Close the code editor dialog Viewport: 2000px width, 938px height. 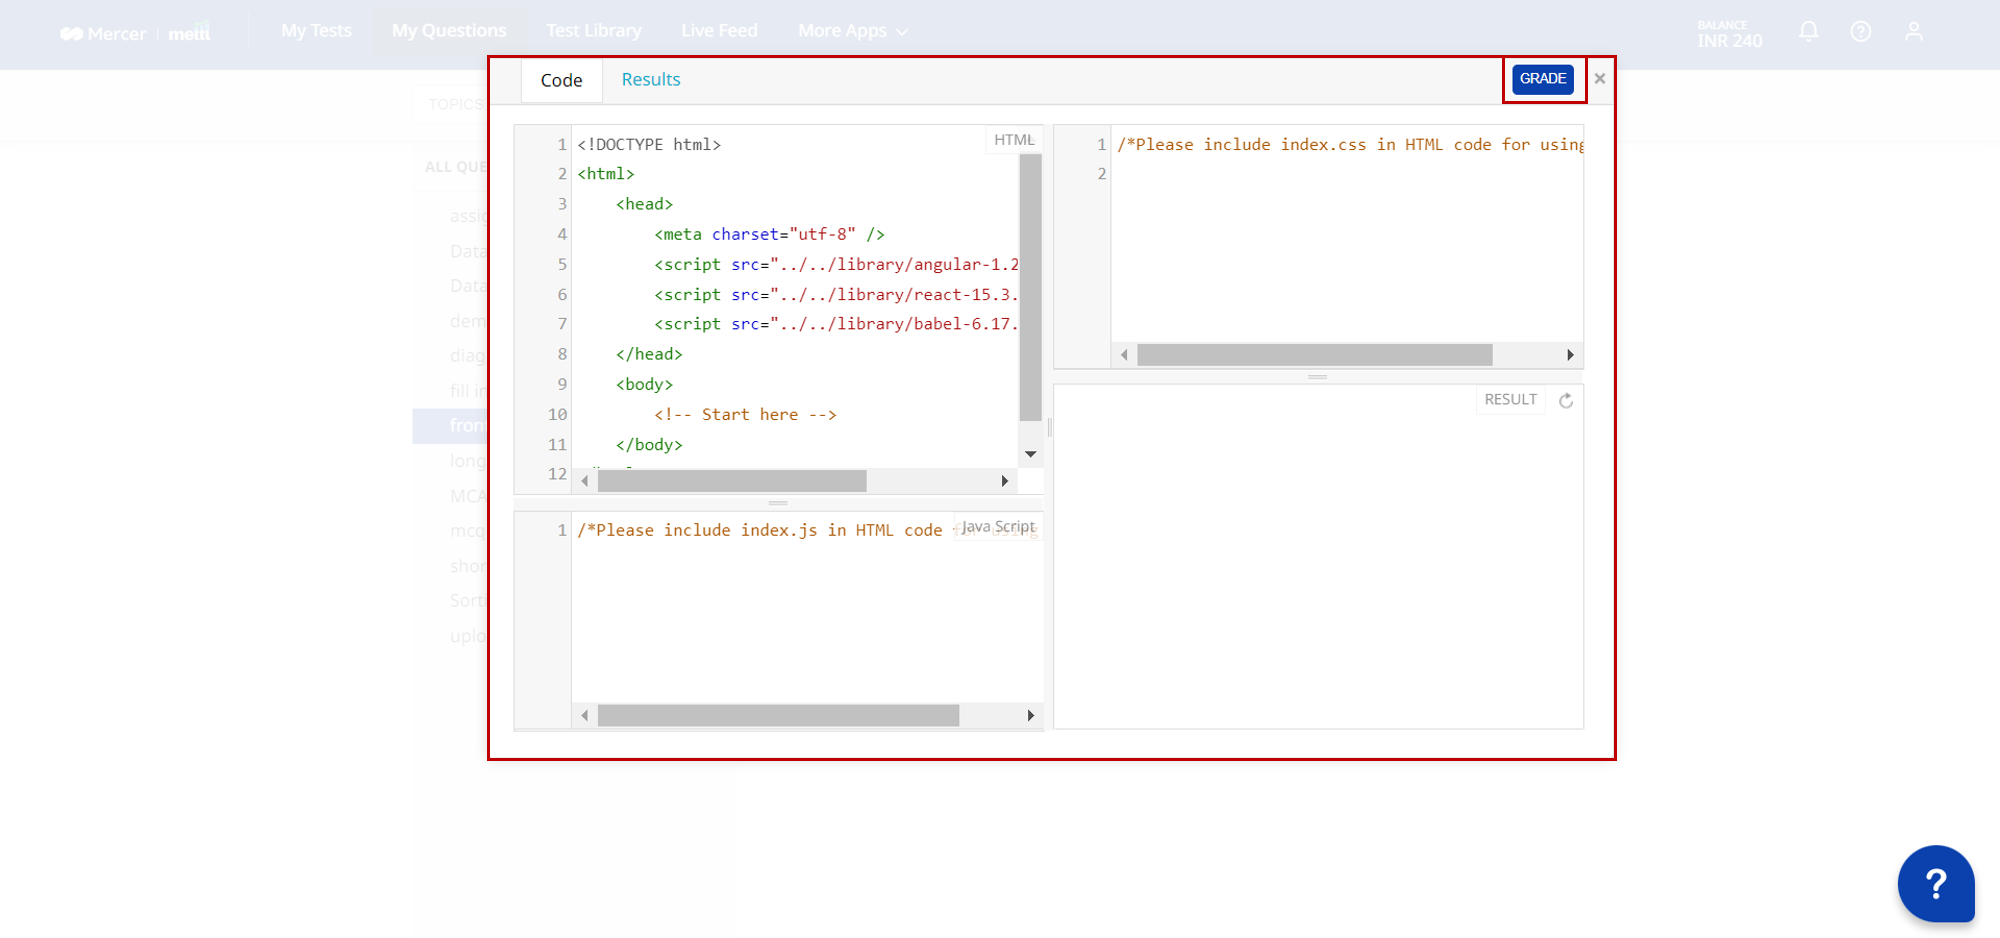tap(1600, 79)
